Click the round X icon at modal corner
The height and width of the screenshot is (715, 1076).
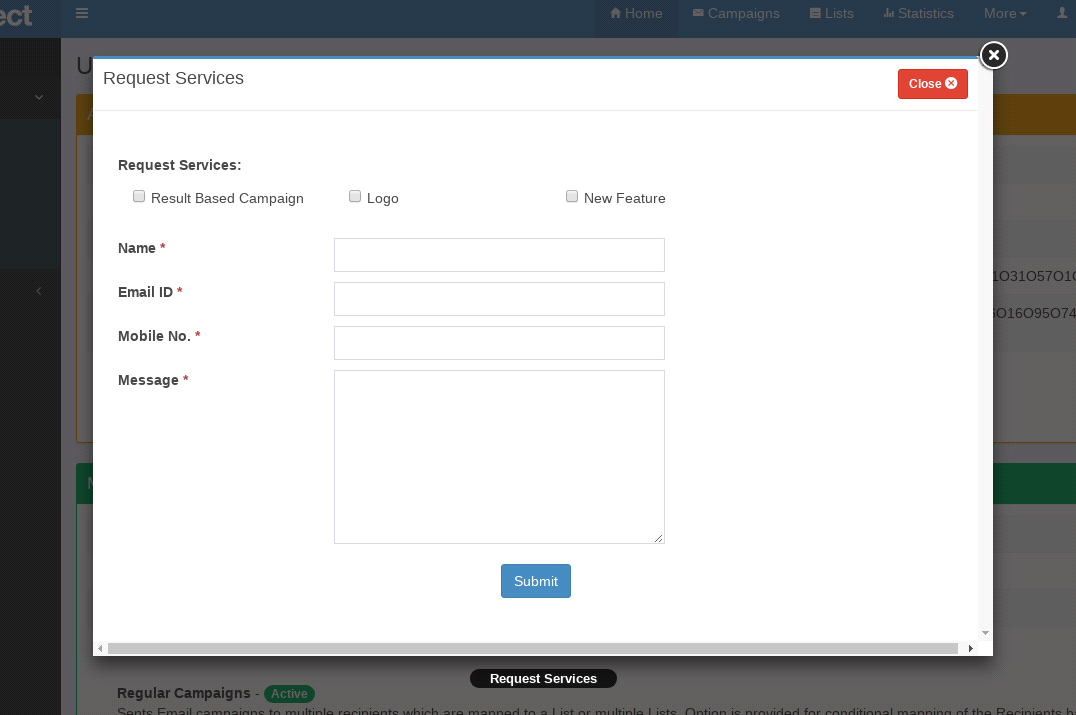coord(992,55)
